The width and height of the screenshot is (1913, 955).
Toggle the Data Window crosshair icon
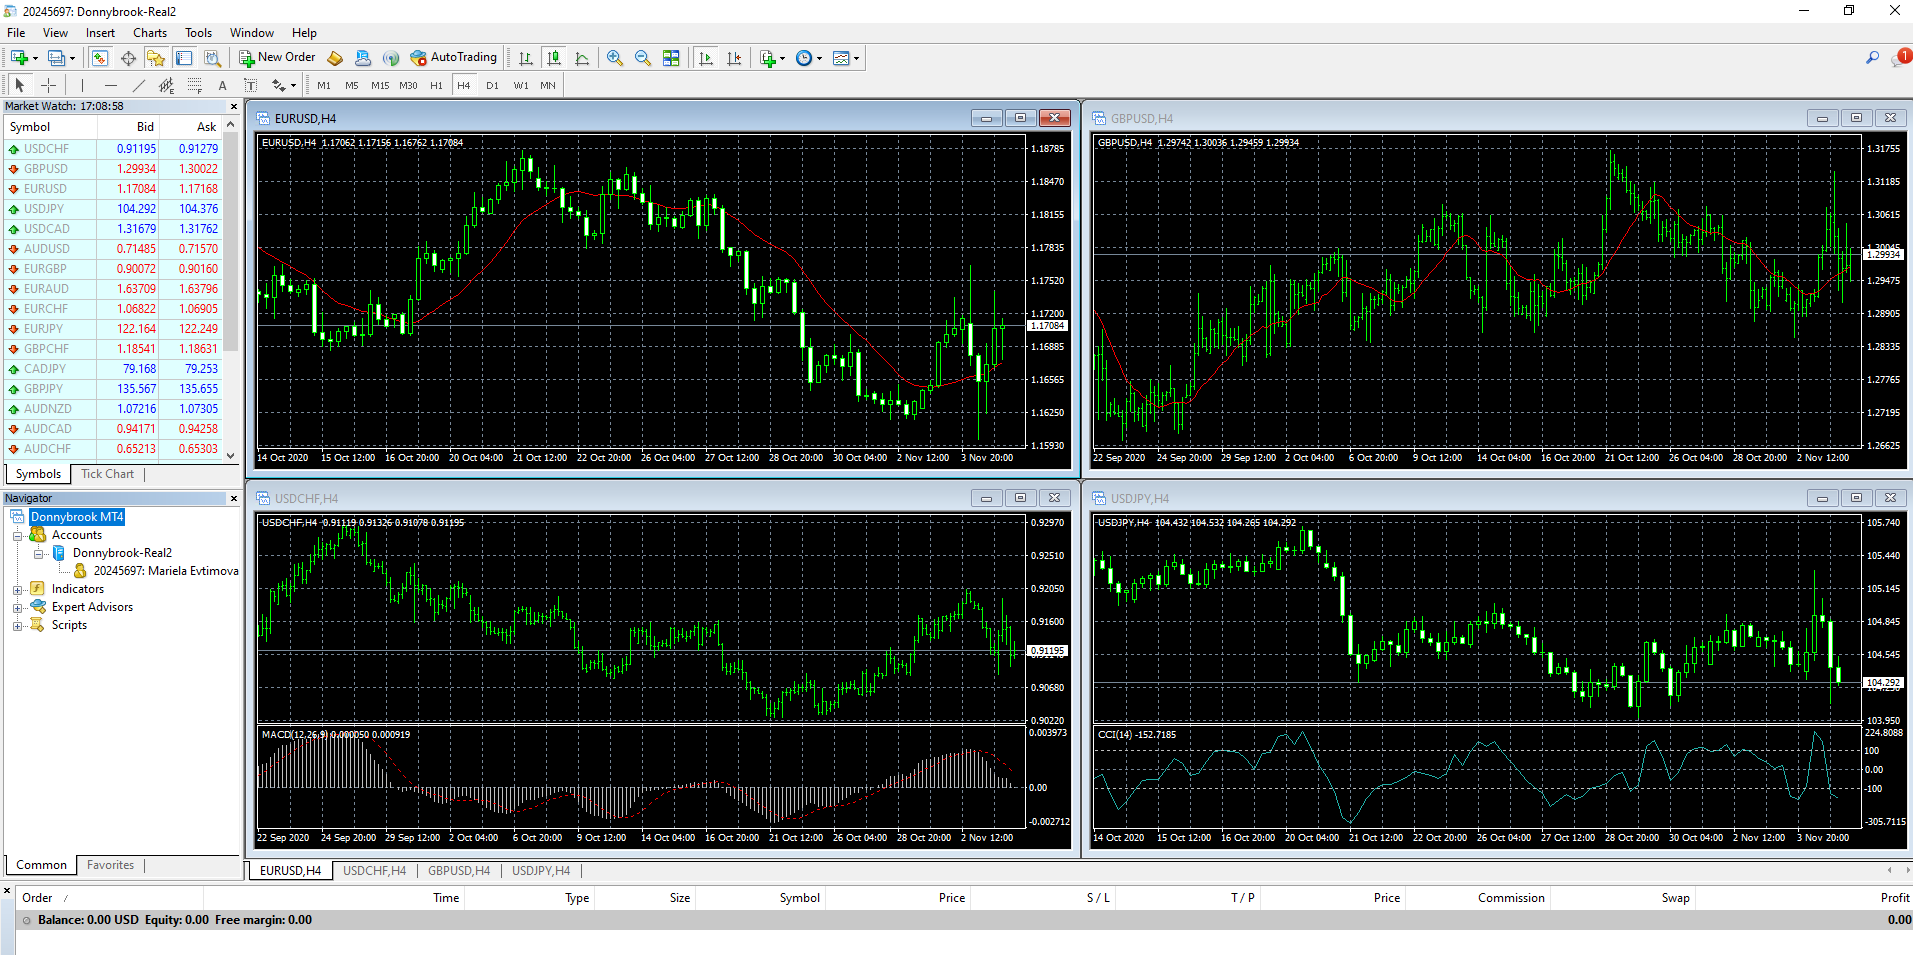click(128, 58)
